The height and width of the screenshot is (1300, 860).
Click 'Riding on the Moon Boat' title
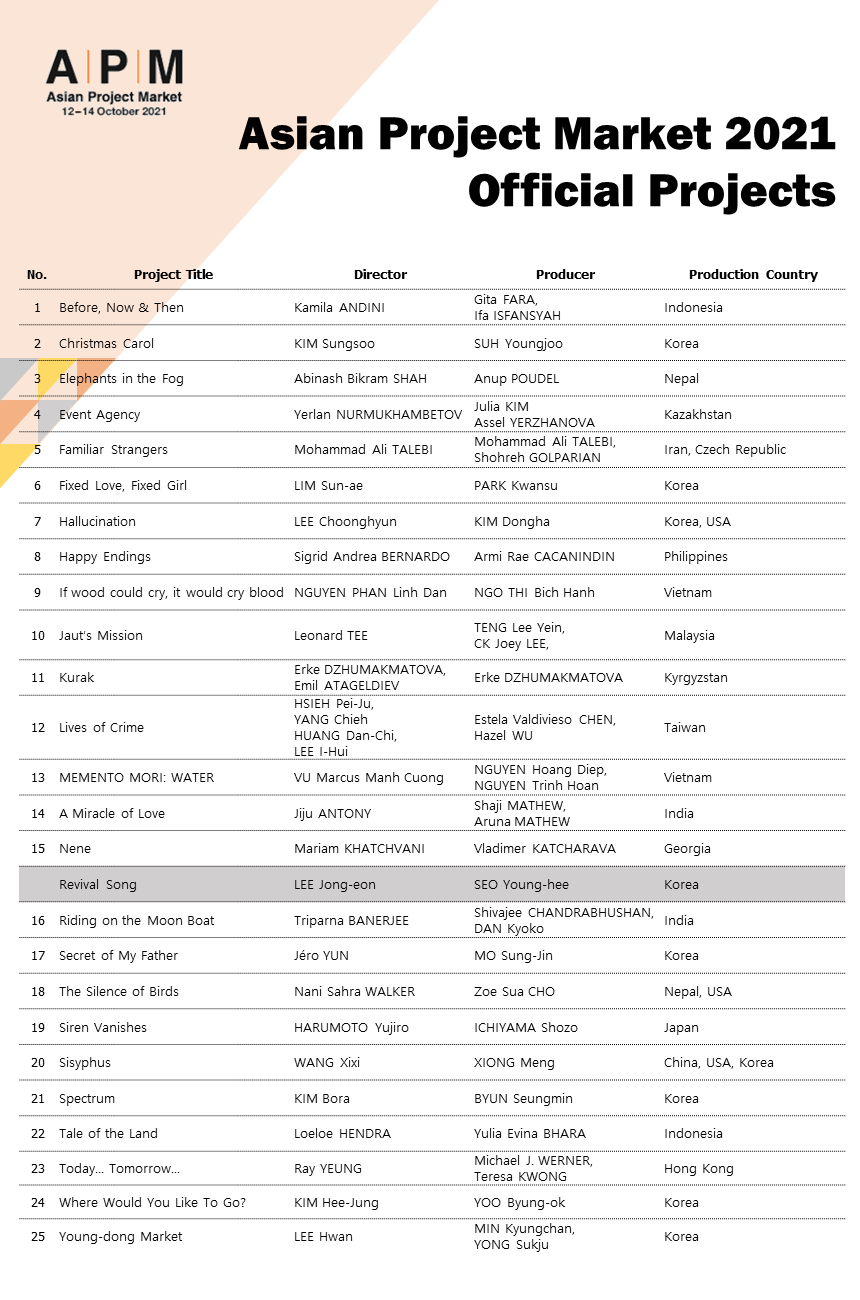(x=136, y=921)
